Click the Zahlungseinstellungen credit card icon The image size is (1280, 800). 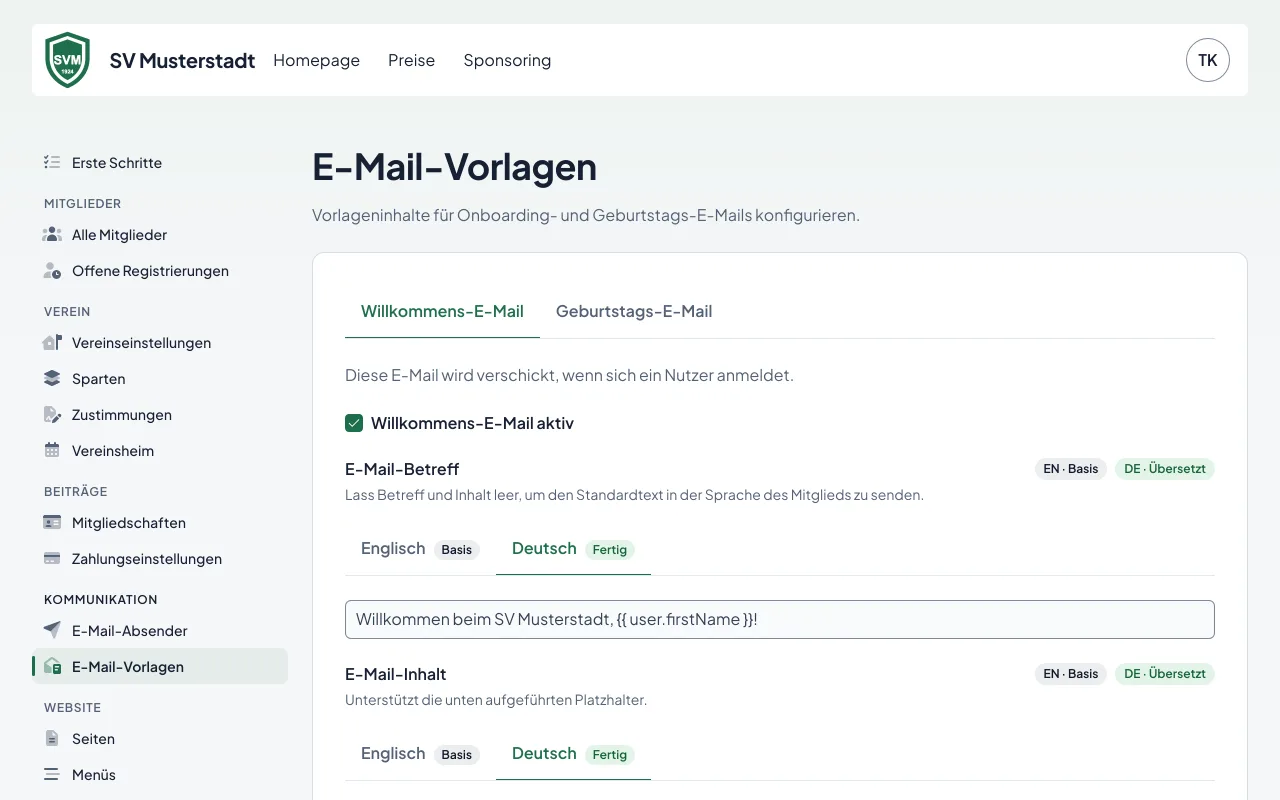(x=52, y=558)
